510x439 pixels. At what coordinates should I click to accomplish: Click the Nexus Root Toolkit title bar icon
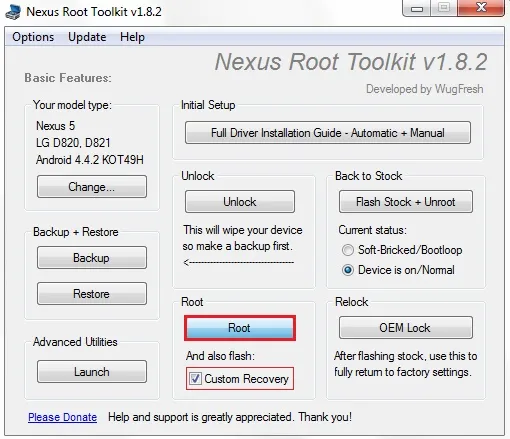13,12
